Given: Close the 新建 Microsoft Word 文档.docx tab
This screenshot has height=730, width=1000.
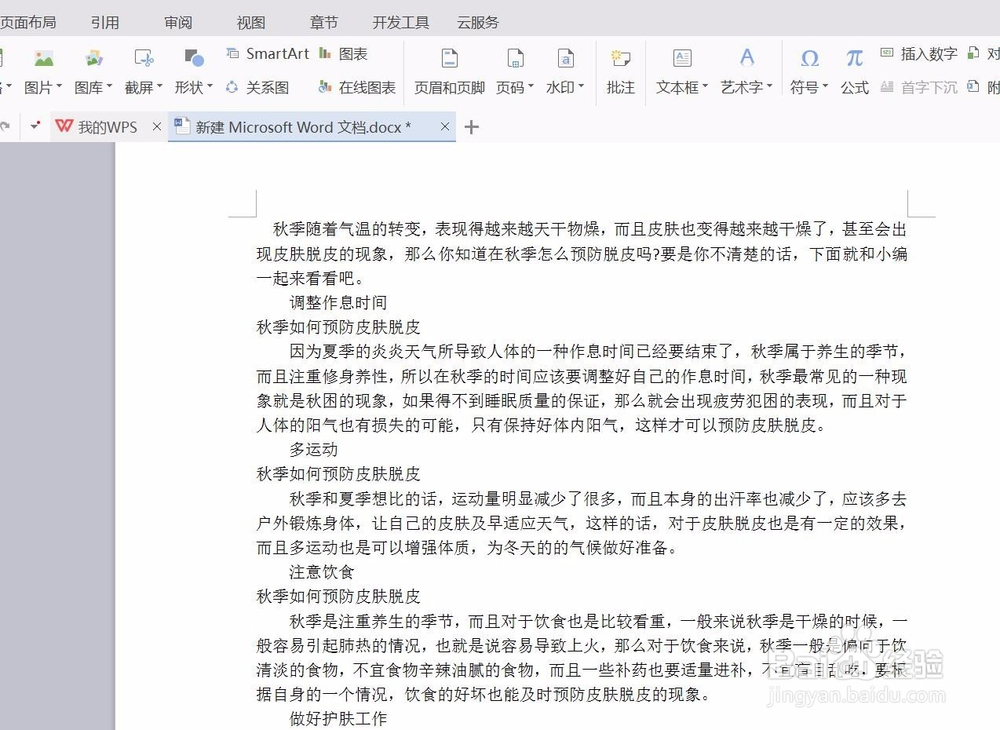Looking at the screenshot, I should (x=445, y=127).
